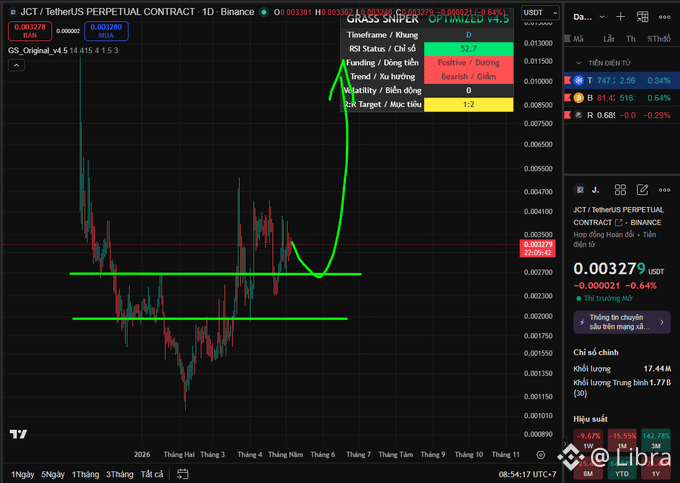Click the 1M performance box -15.55%

click(622, 440)
